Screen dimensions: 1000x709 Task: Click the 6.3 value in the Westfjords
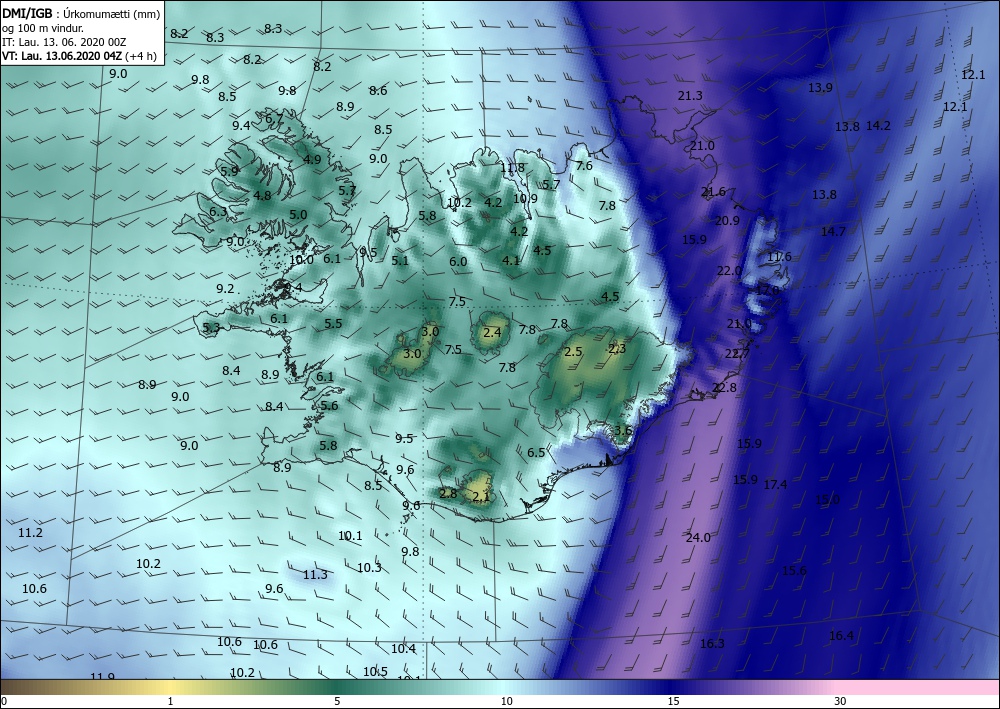click(218, 211)
